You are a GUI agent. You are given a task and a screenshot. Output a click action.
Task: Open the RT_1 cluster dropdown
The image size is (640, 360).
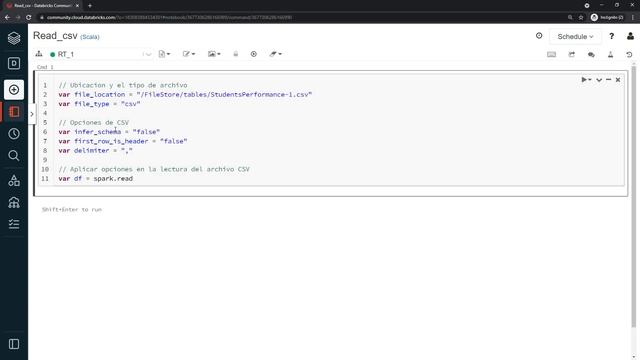(x=100, y=54)
